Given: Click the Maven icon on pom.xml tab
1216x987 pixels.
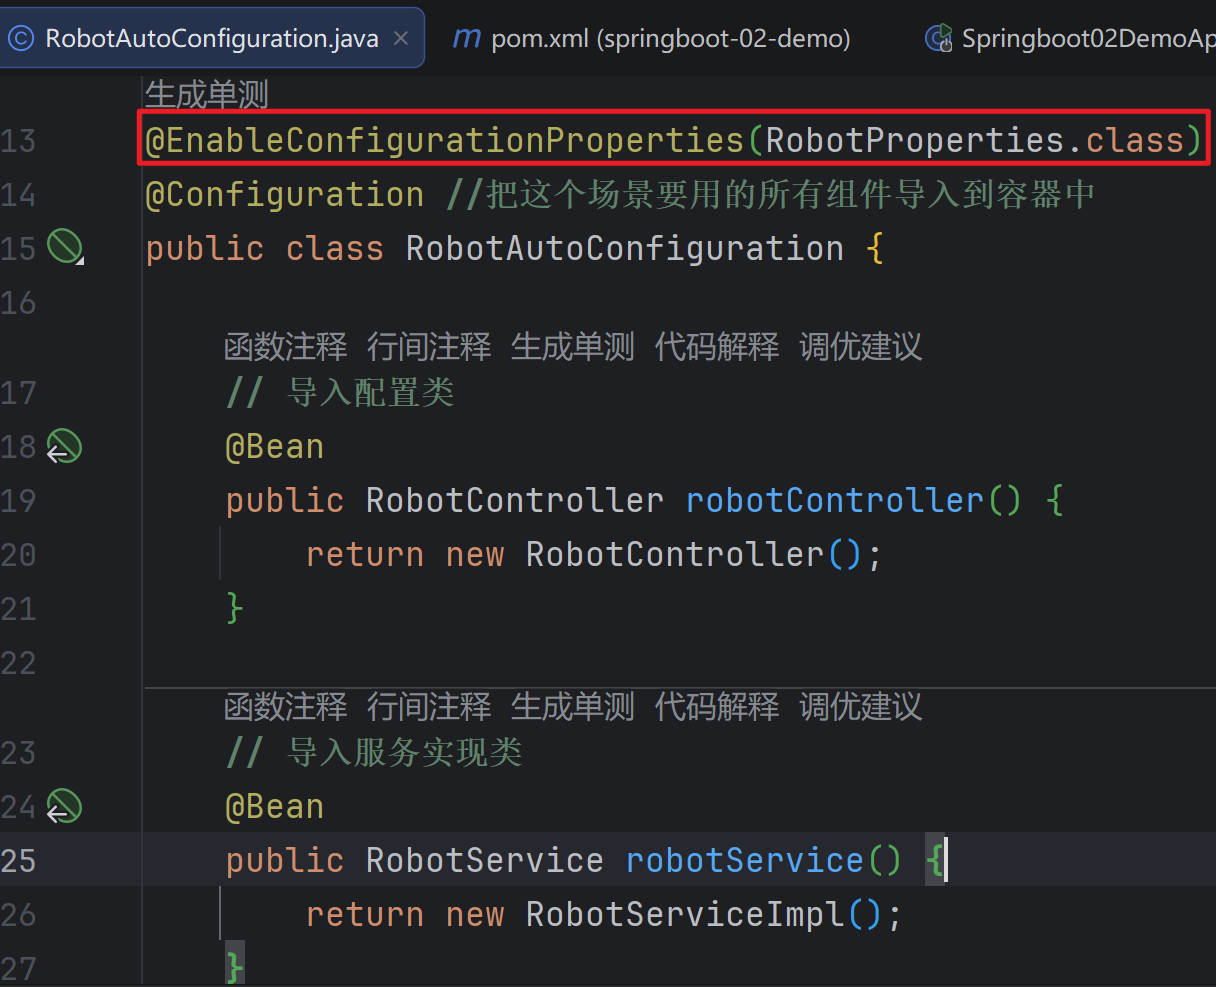Looking at the screenshot, I should click(466, 38).
